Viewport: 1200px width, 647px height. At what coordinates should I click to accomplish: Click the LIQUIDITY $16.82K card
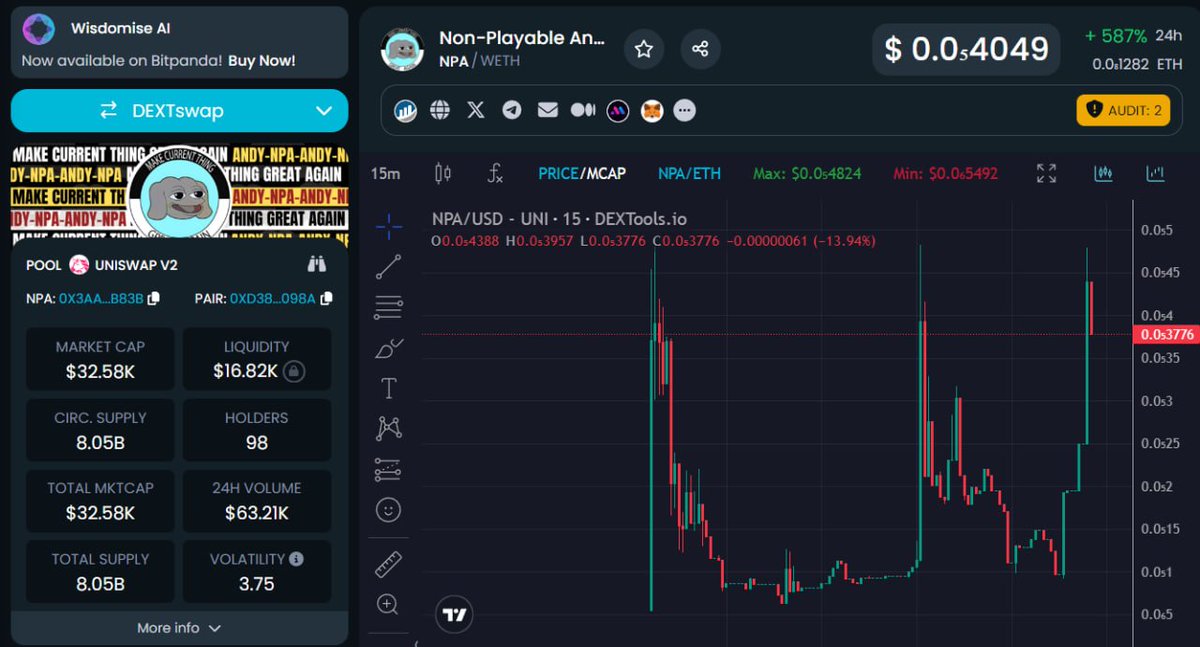click(257, 359)
